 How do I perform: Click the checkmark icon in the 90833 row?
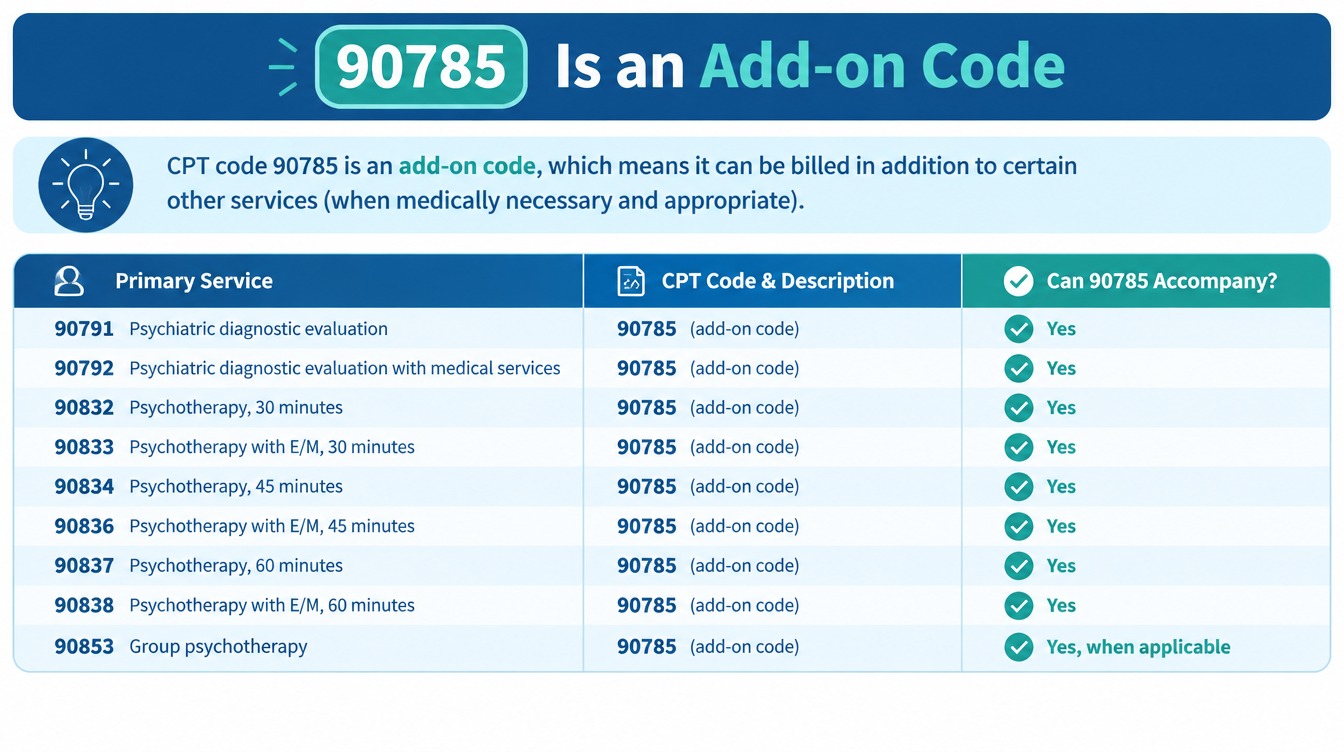pyautogui.click(x=1018, y=447)
